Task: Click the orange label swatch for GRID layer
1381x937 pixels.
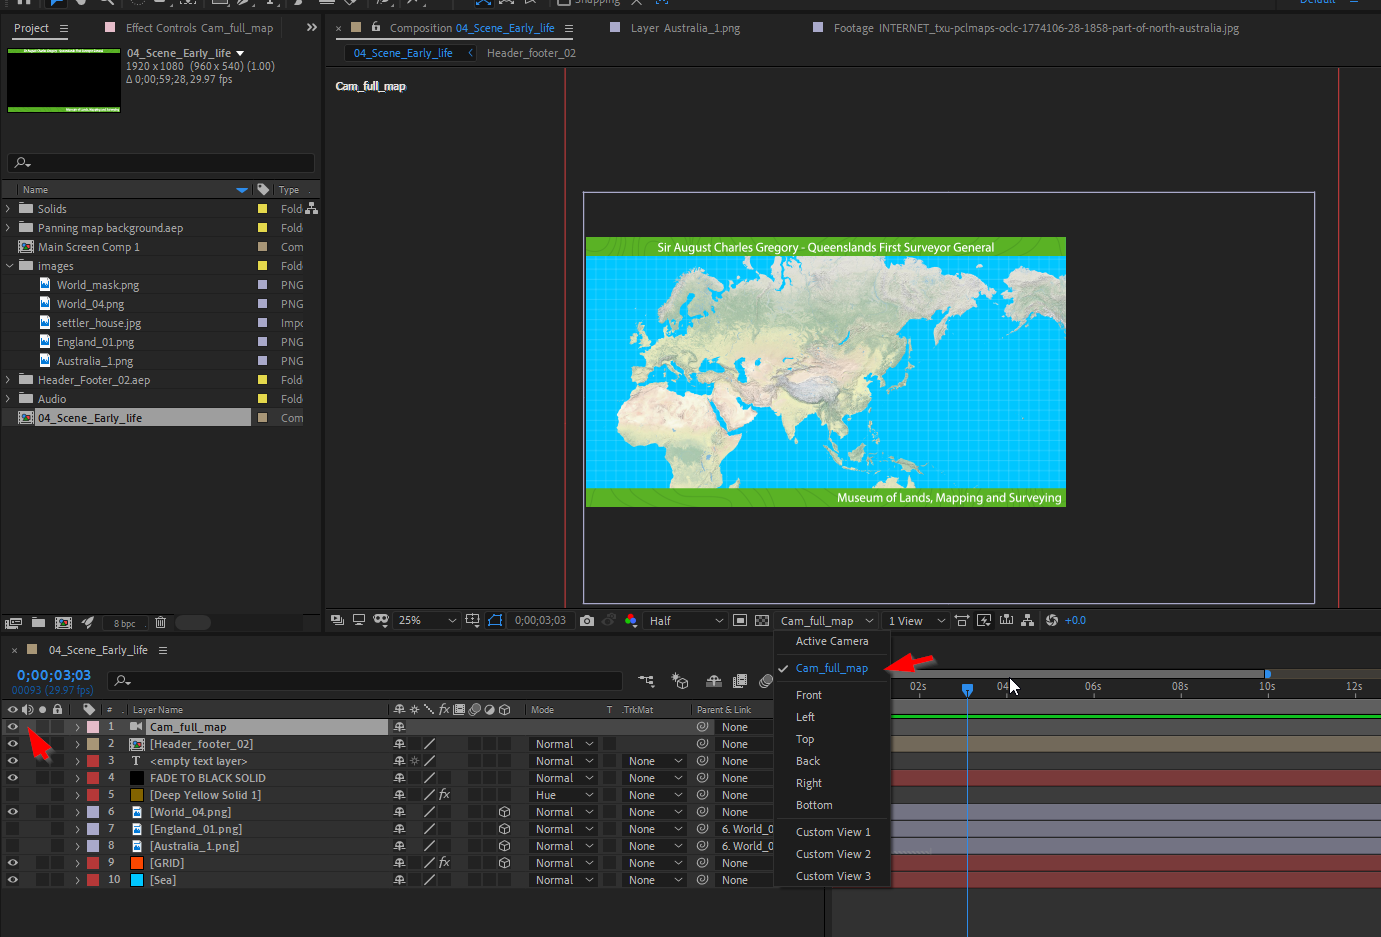Action: [137, 863]
